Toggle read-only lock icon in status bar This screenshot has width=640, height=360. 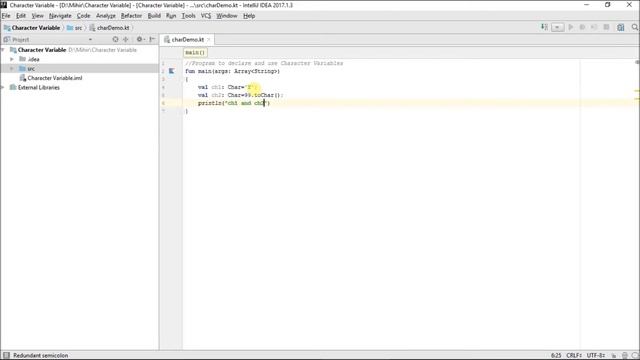[x=613, y=356]
